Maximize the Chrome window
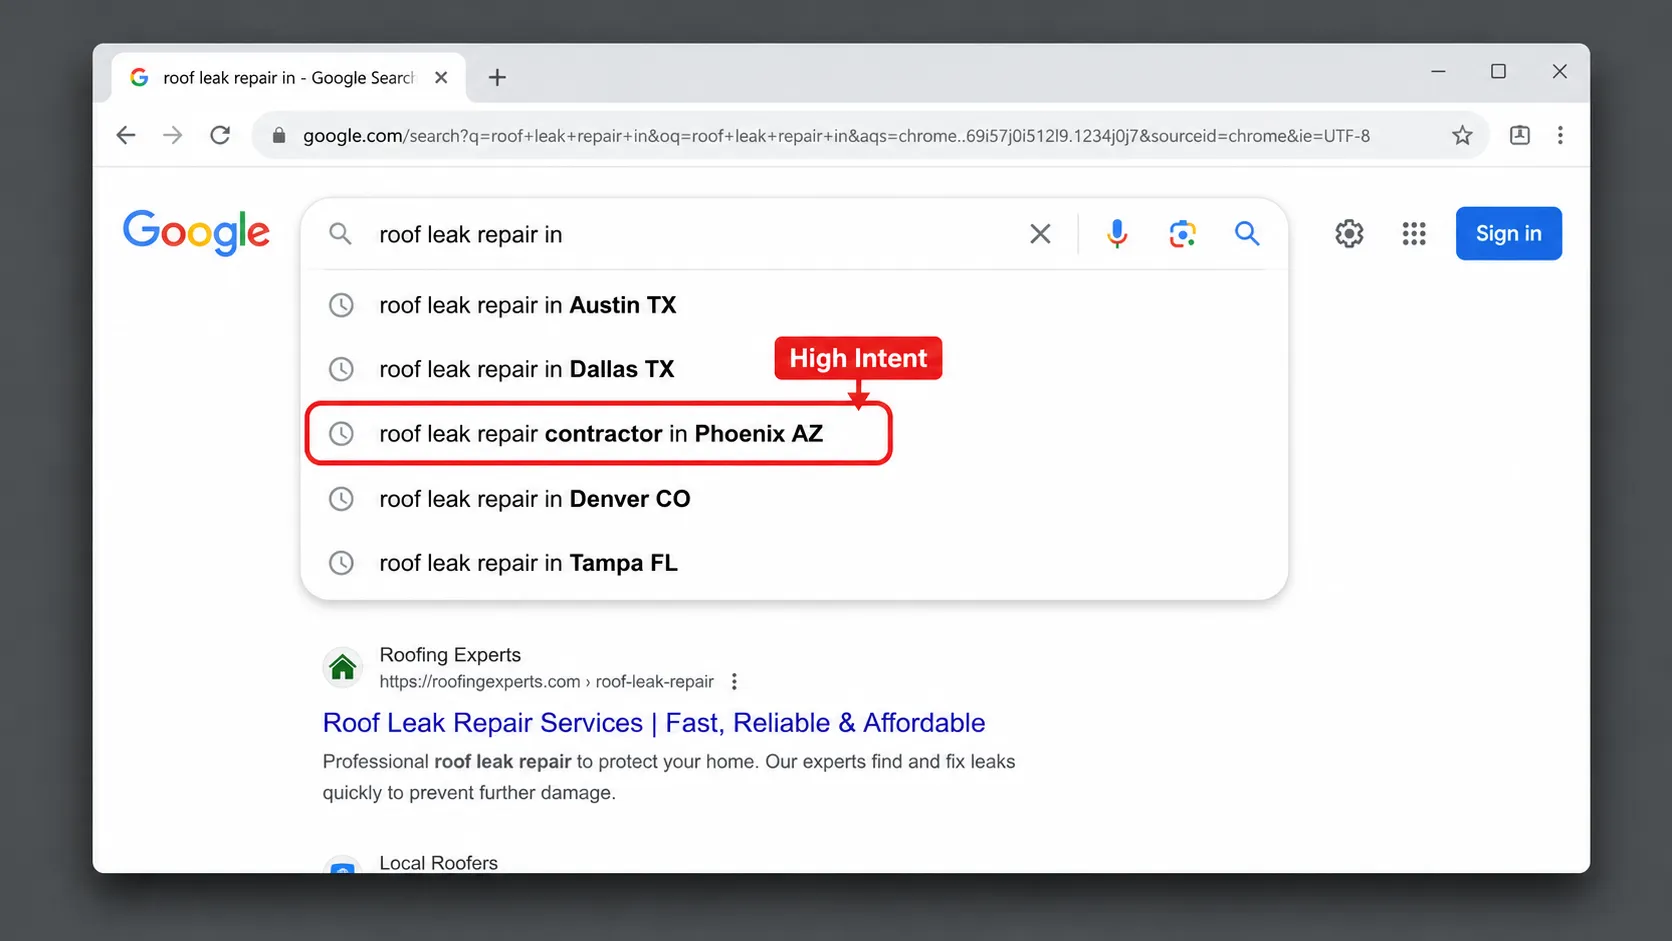 click(x=1498, y=71)
